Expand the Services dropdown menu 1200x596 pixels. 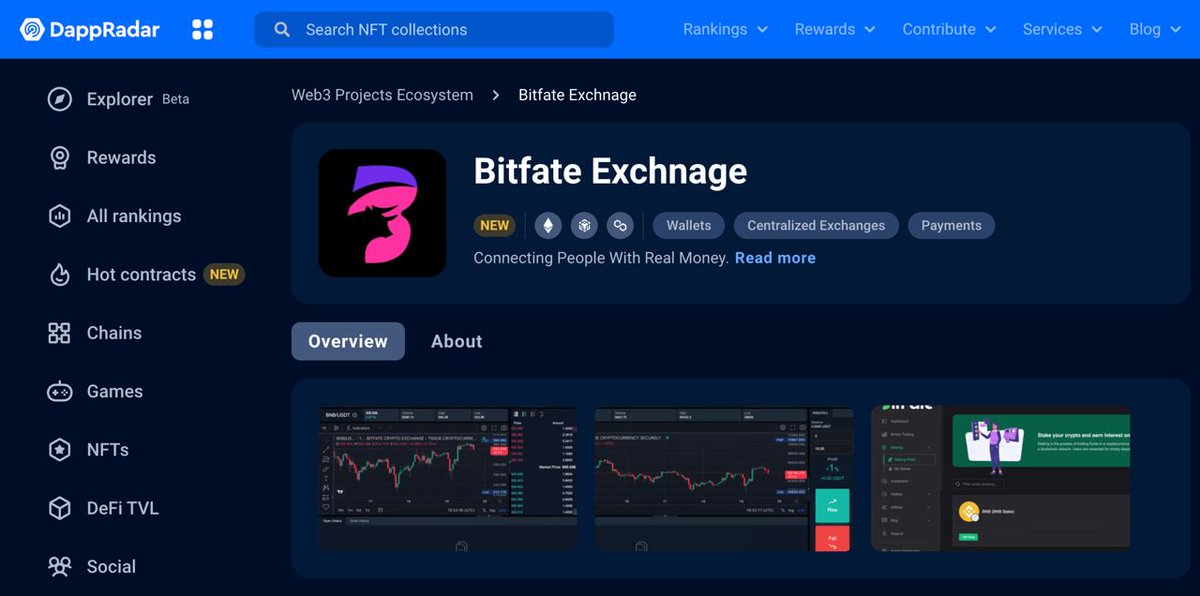pos(1062,30)
